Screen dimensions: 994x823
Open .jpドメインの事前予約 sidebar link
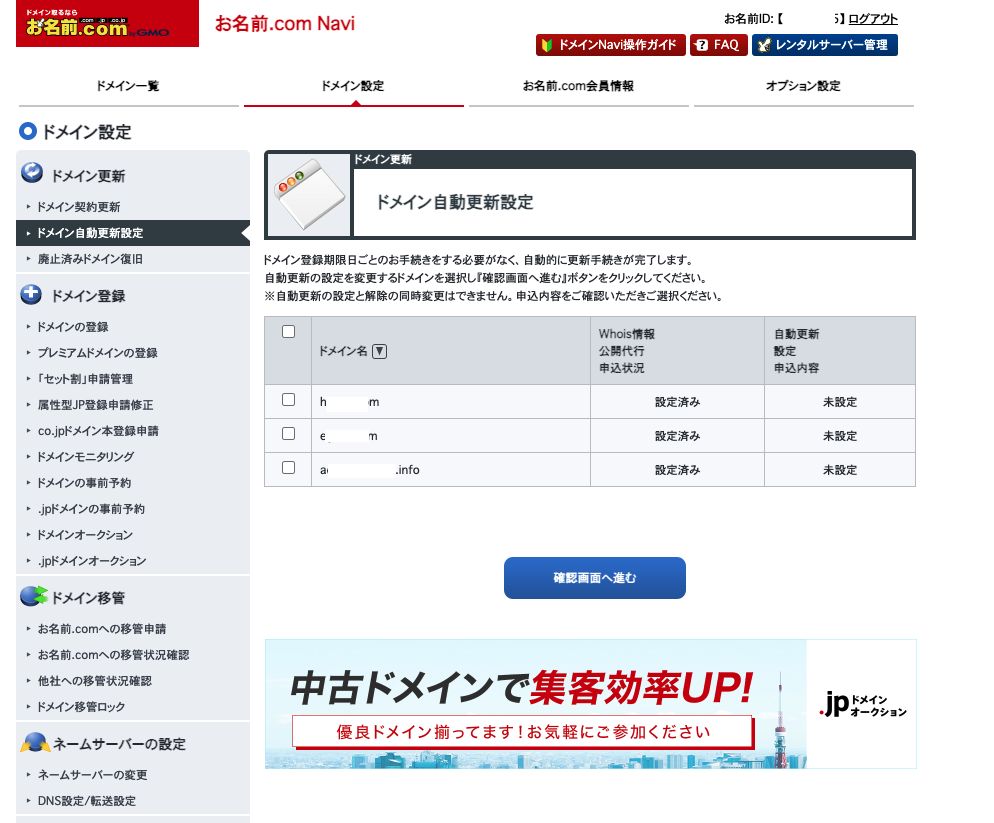[91, 509]
